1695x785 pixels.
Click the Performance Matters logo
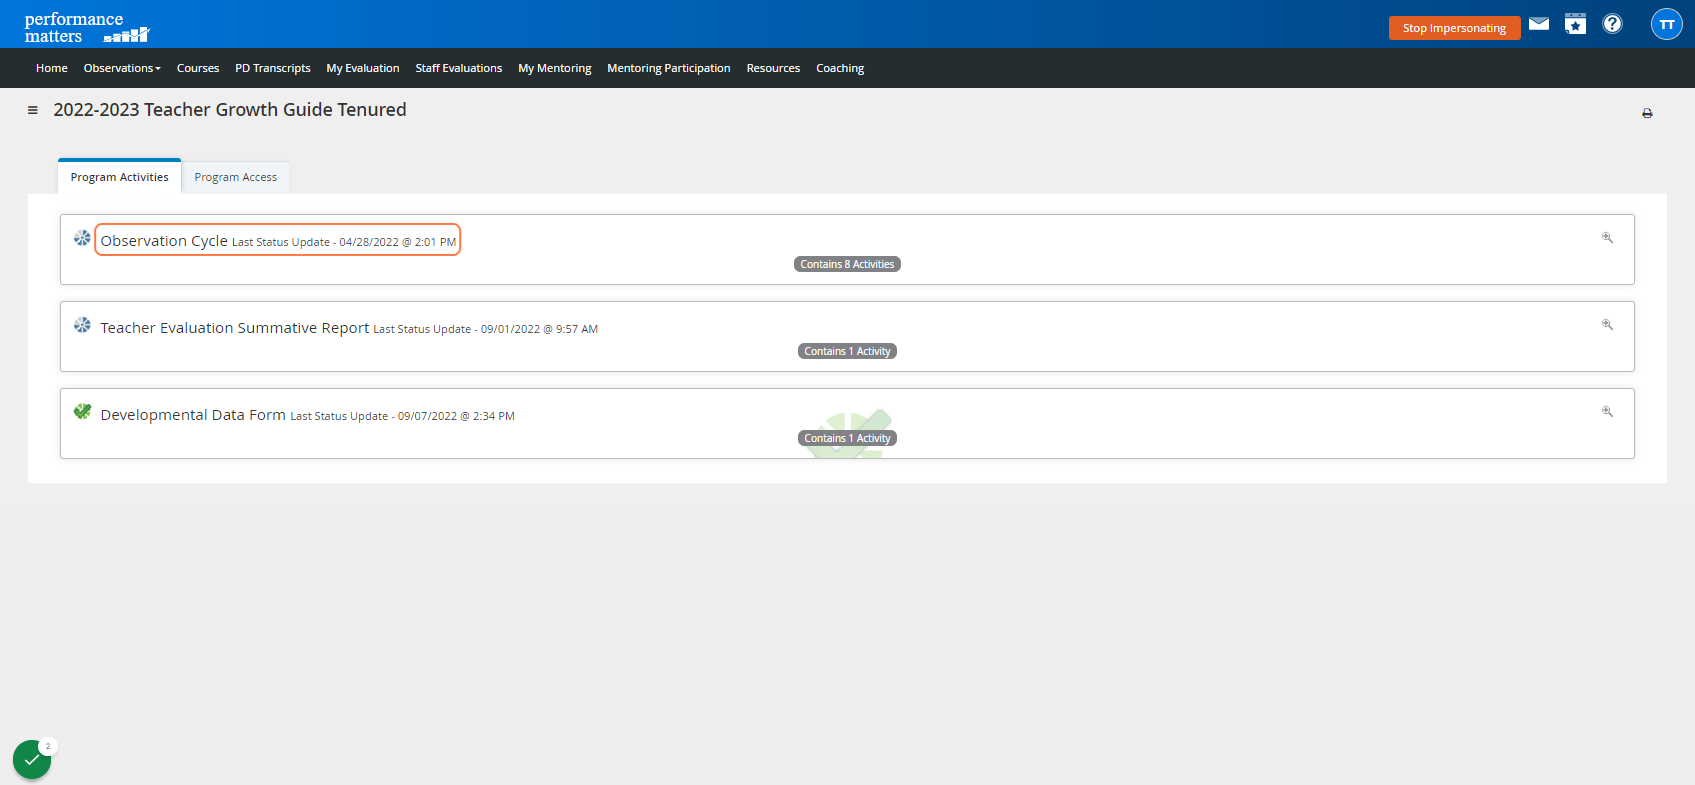point(86,27)
